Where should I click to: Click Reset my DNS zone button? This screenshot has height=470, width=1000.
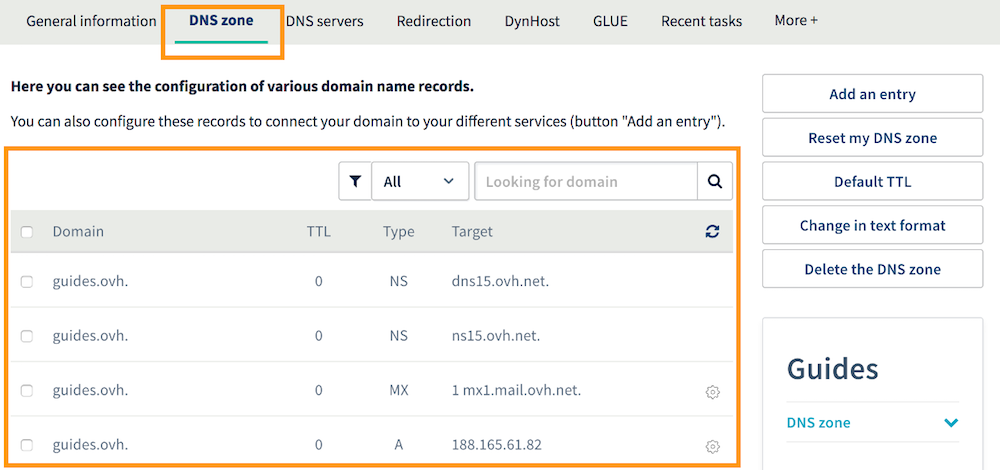click(x=872, y=138)
